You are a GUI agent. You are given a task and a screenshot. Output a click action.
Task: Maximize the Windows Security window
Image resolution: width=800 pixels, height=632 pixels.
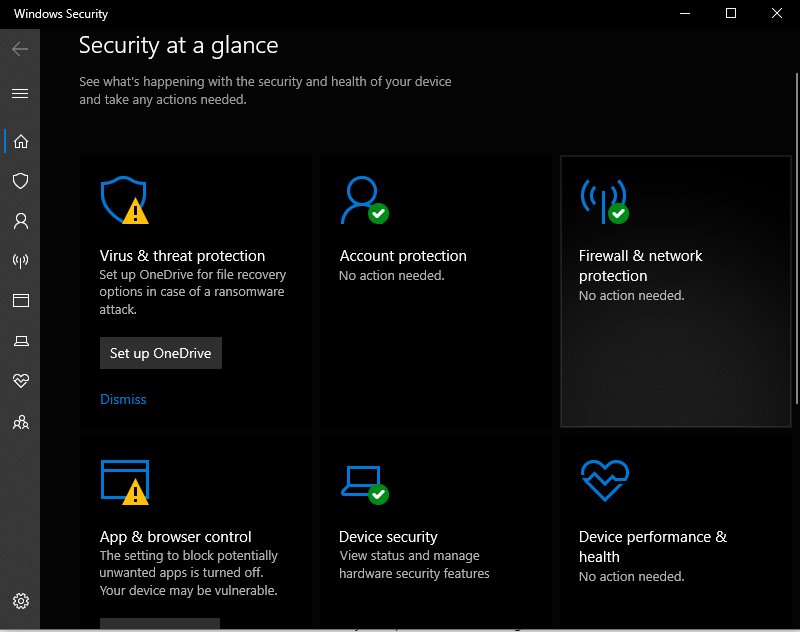click(731, 14)
